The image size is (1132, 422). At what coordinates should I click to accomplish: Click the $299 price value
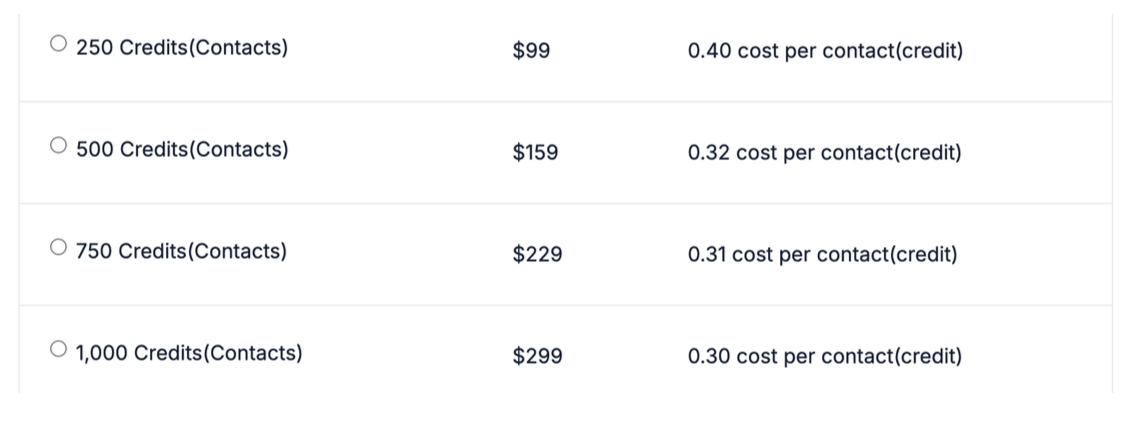pyautogui.click(x=537, y=355)
